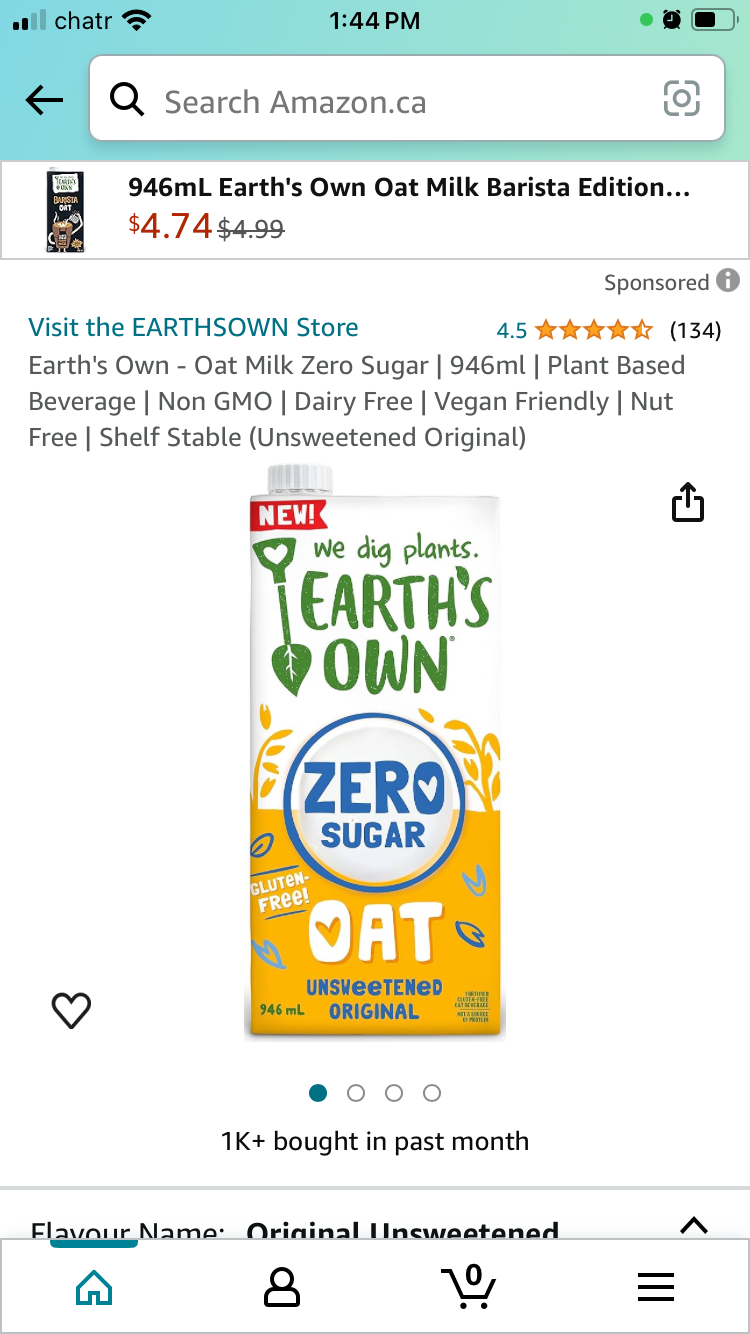Visit the EARTHSOWN Store link
The image size is (750, 1334).
click(193, 327)
